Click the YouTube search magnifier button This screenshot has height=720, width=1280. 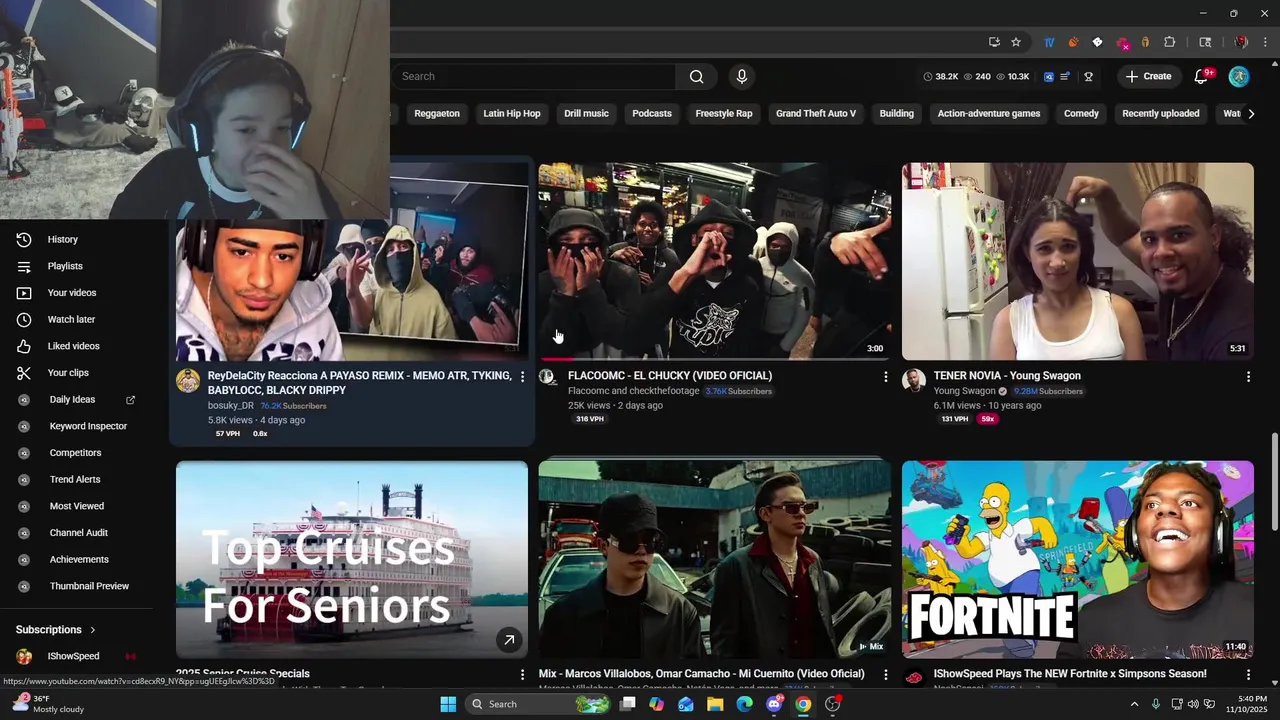coord(697,76)
